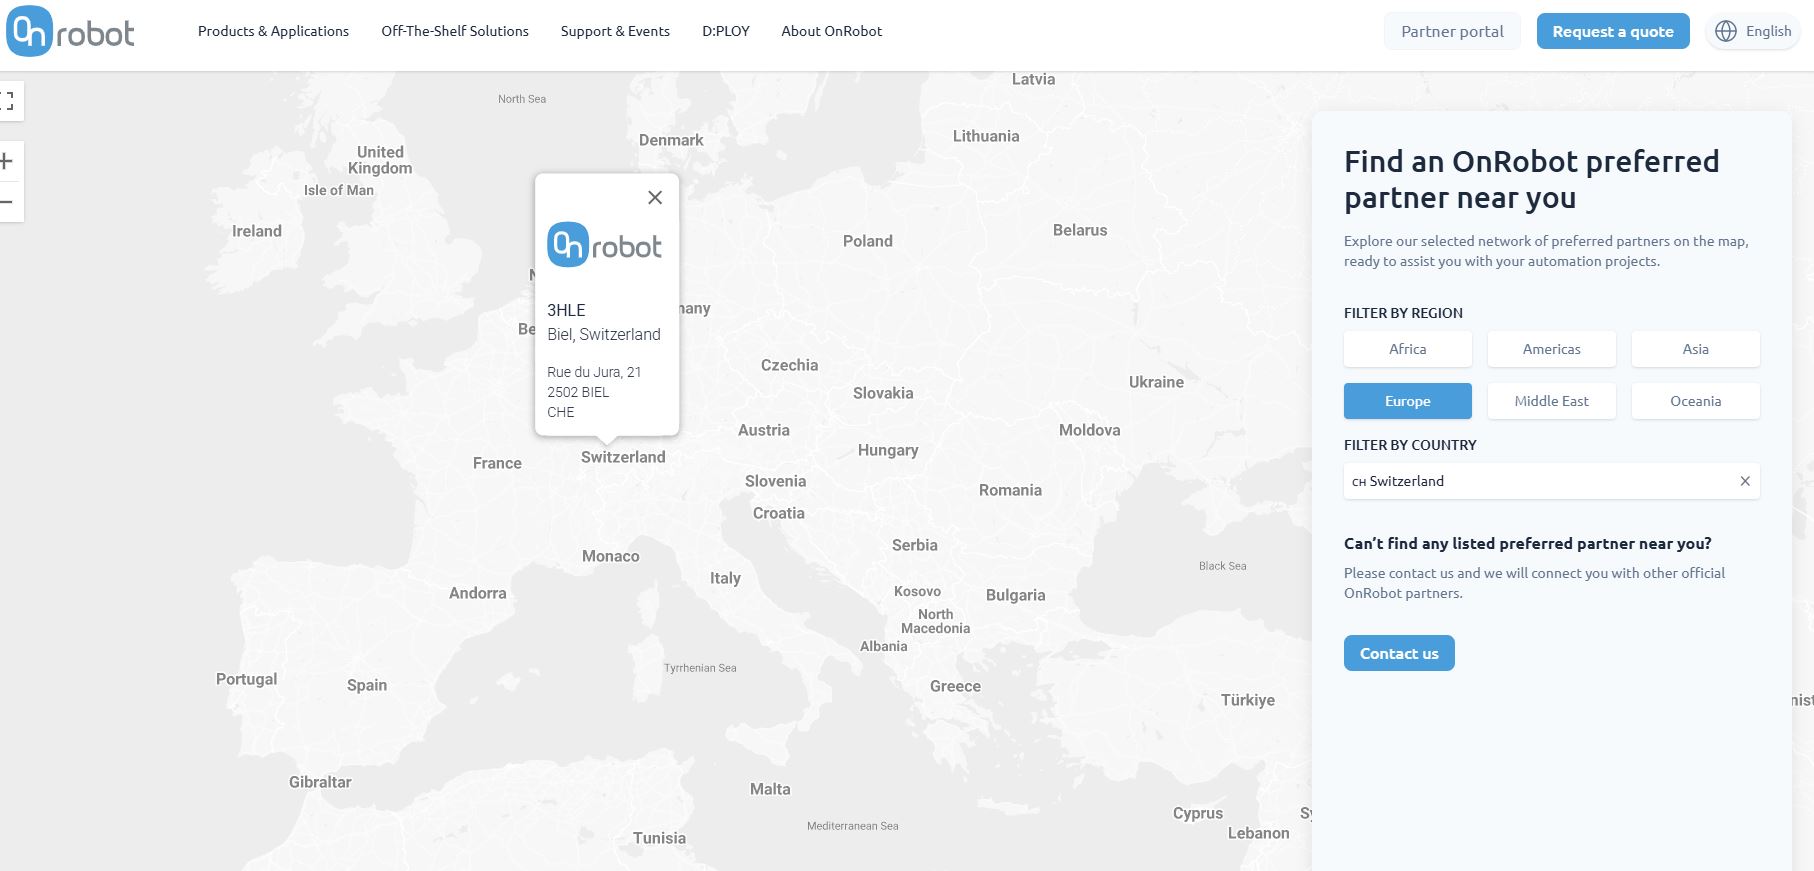Open the D:PLOY menu item
This screenshot has width=1814, height=871.
(725, 31)
